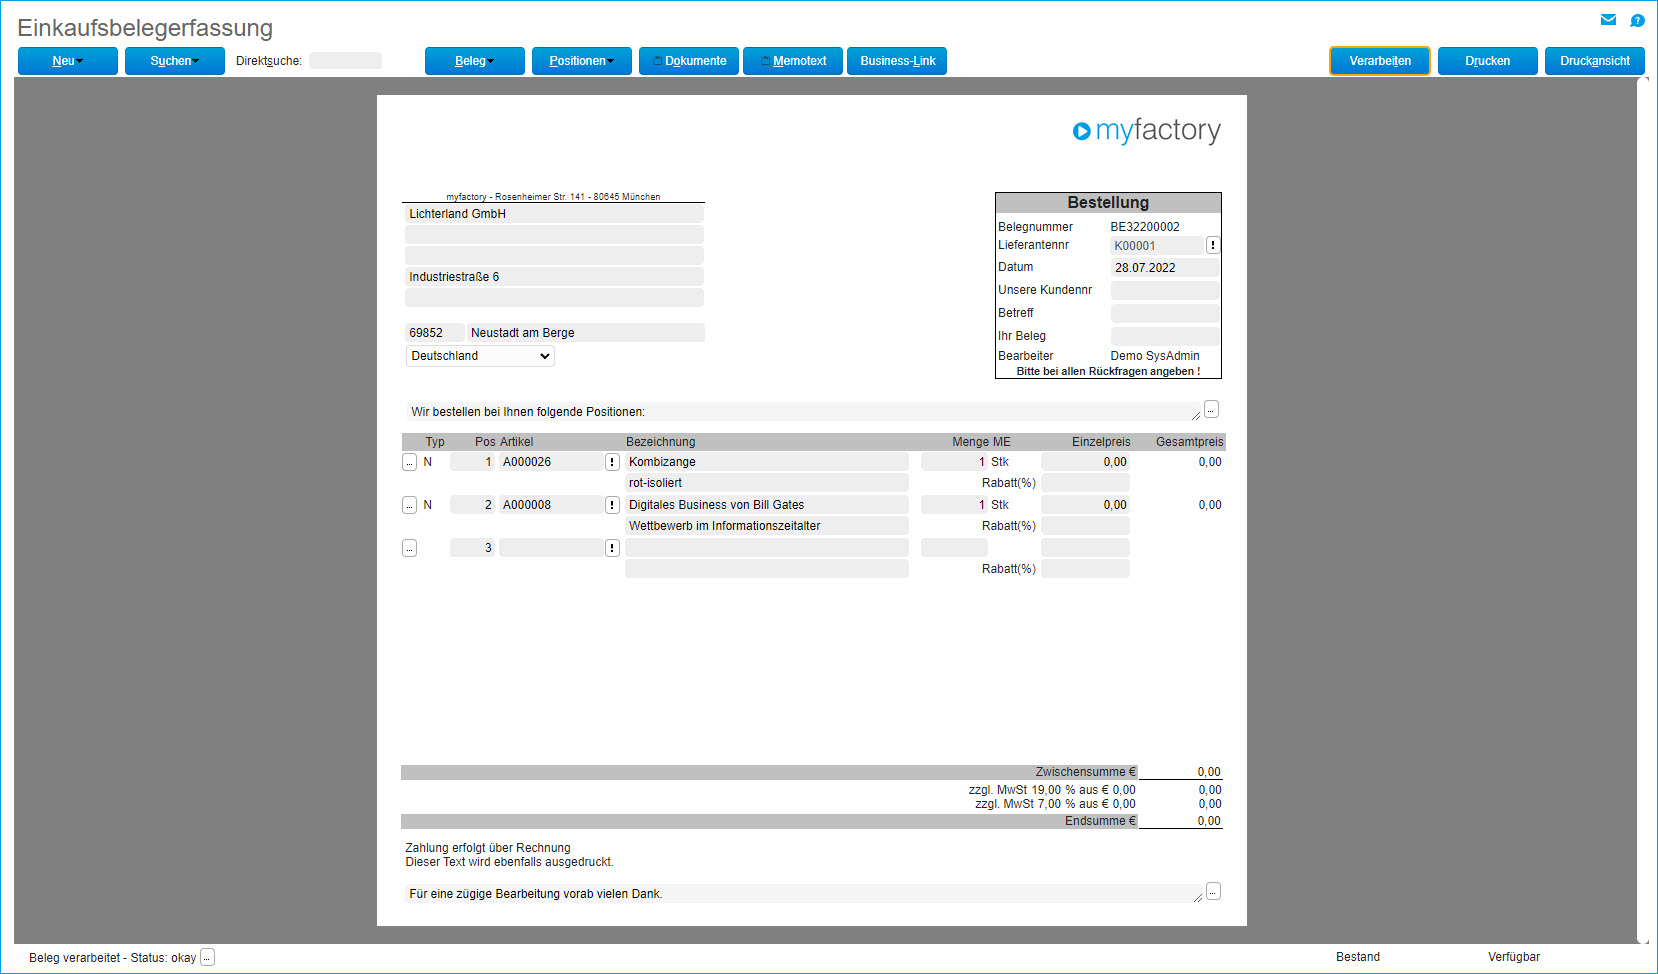1658x974 pixels.
Task: Open the status details ellipsis button
Action: 207,957
